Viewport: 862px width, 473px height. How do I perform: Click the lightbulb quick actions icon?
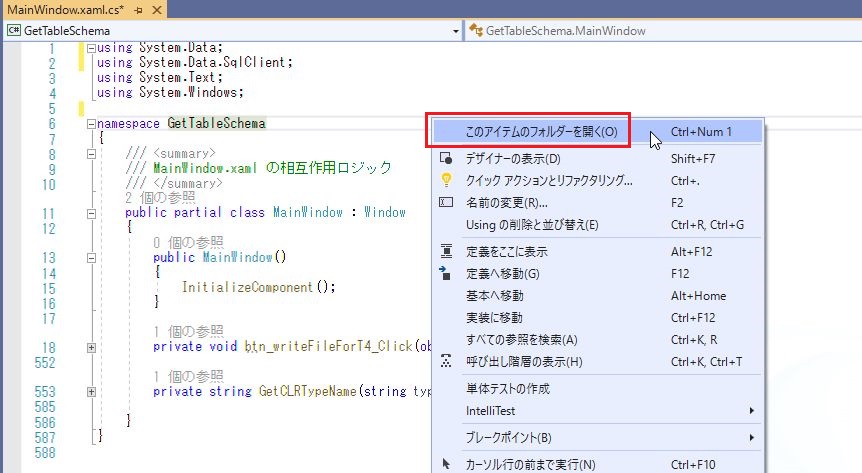[x=446, y=180]
